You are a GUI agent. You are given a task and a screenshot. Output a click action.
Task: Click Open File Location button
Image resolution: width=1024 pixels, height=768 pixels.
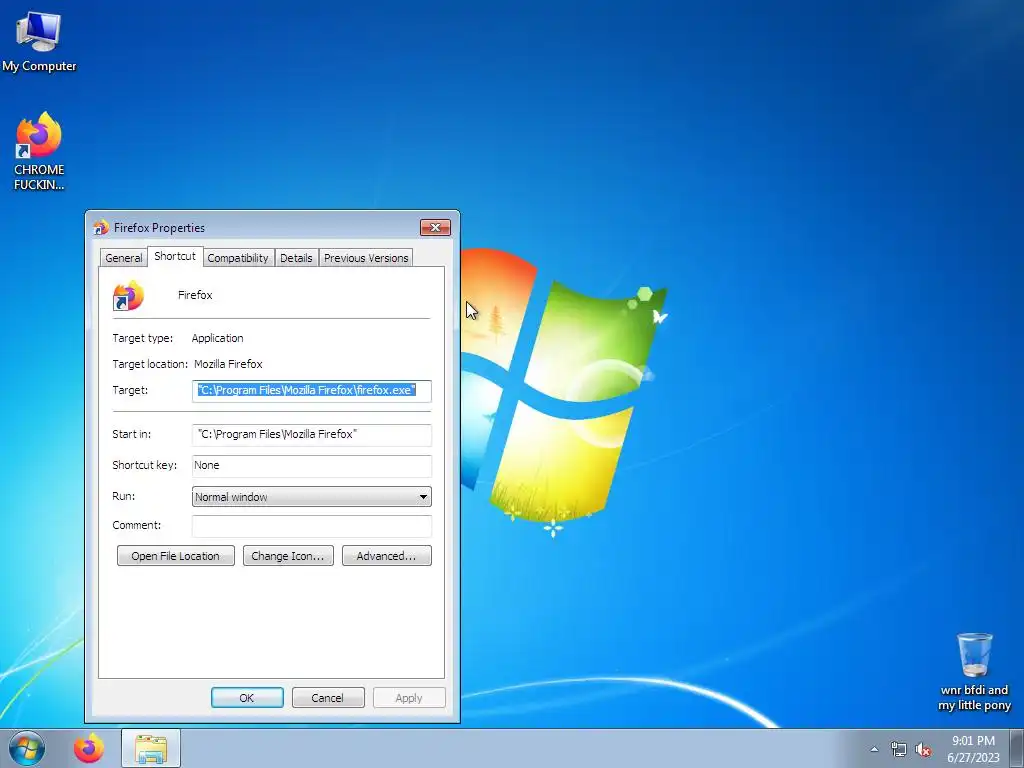click(x=176, y=556)
